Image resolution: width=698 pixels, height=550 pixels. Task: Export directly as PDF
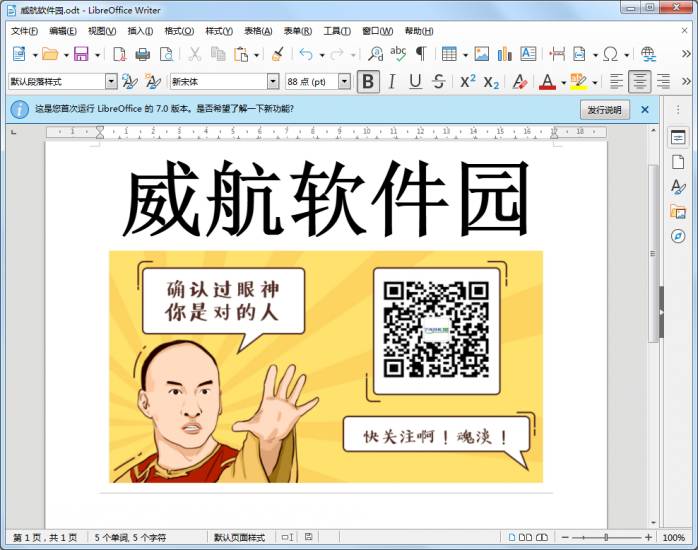[119, 54]
